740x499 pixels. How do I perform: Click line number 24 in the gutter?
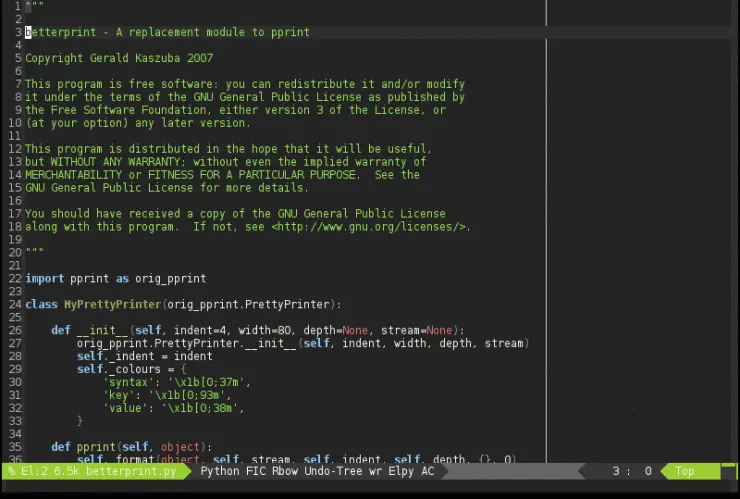click(x=15, y=305)
